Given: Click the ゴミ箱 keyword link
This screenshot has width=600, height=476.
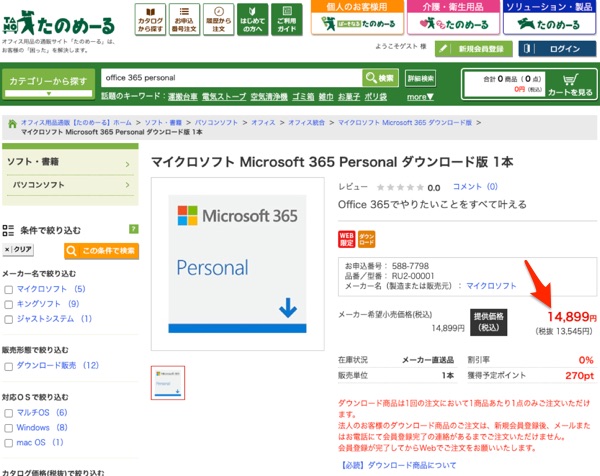Looking at the screenshot, I should 303,97.
